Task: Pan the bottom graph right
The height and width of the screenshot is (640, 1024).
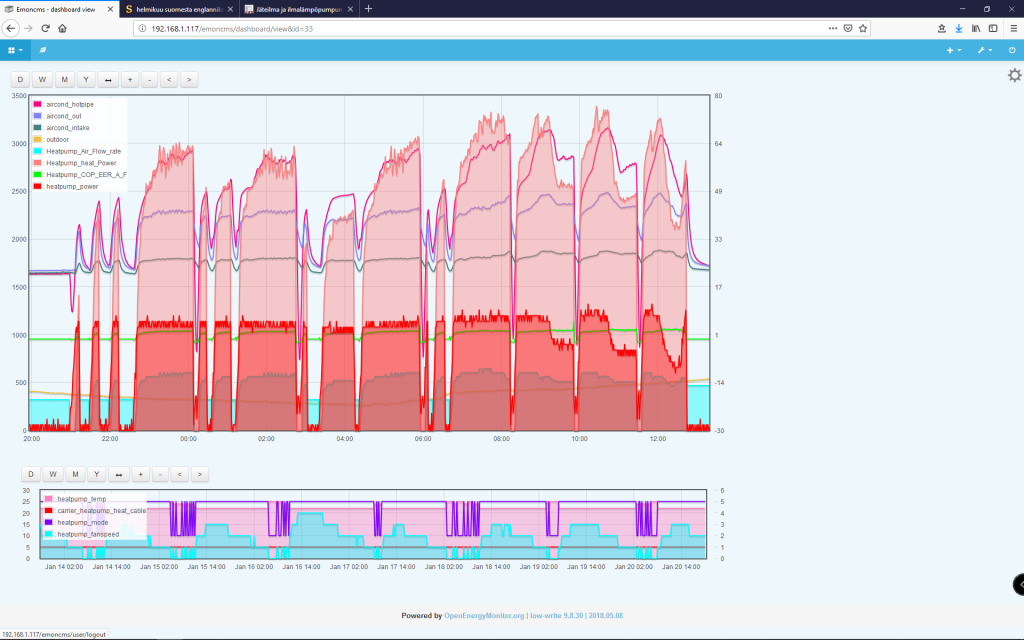Action: coord(200,474)
